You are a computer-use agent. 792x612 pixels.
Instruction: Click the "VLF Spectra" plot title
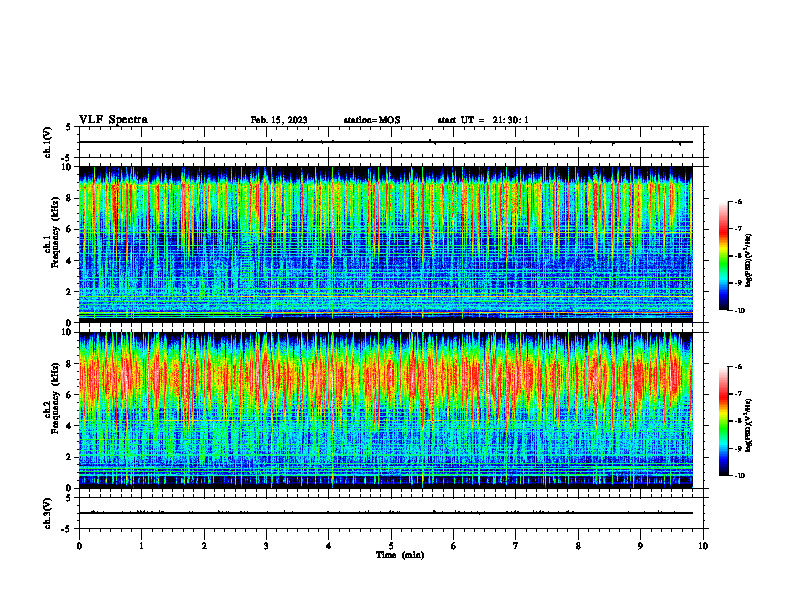pos(113,120)
